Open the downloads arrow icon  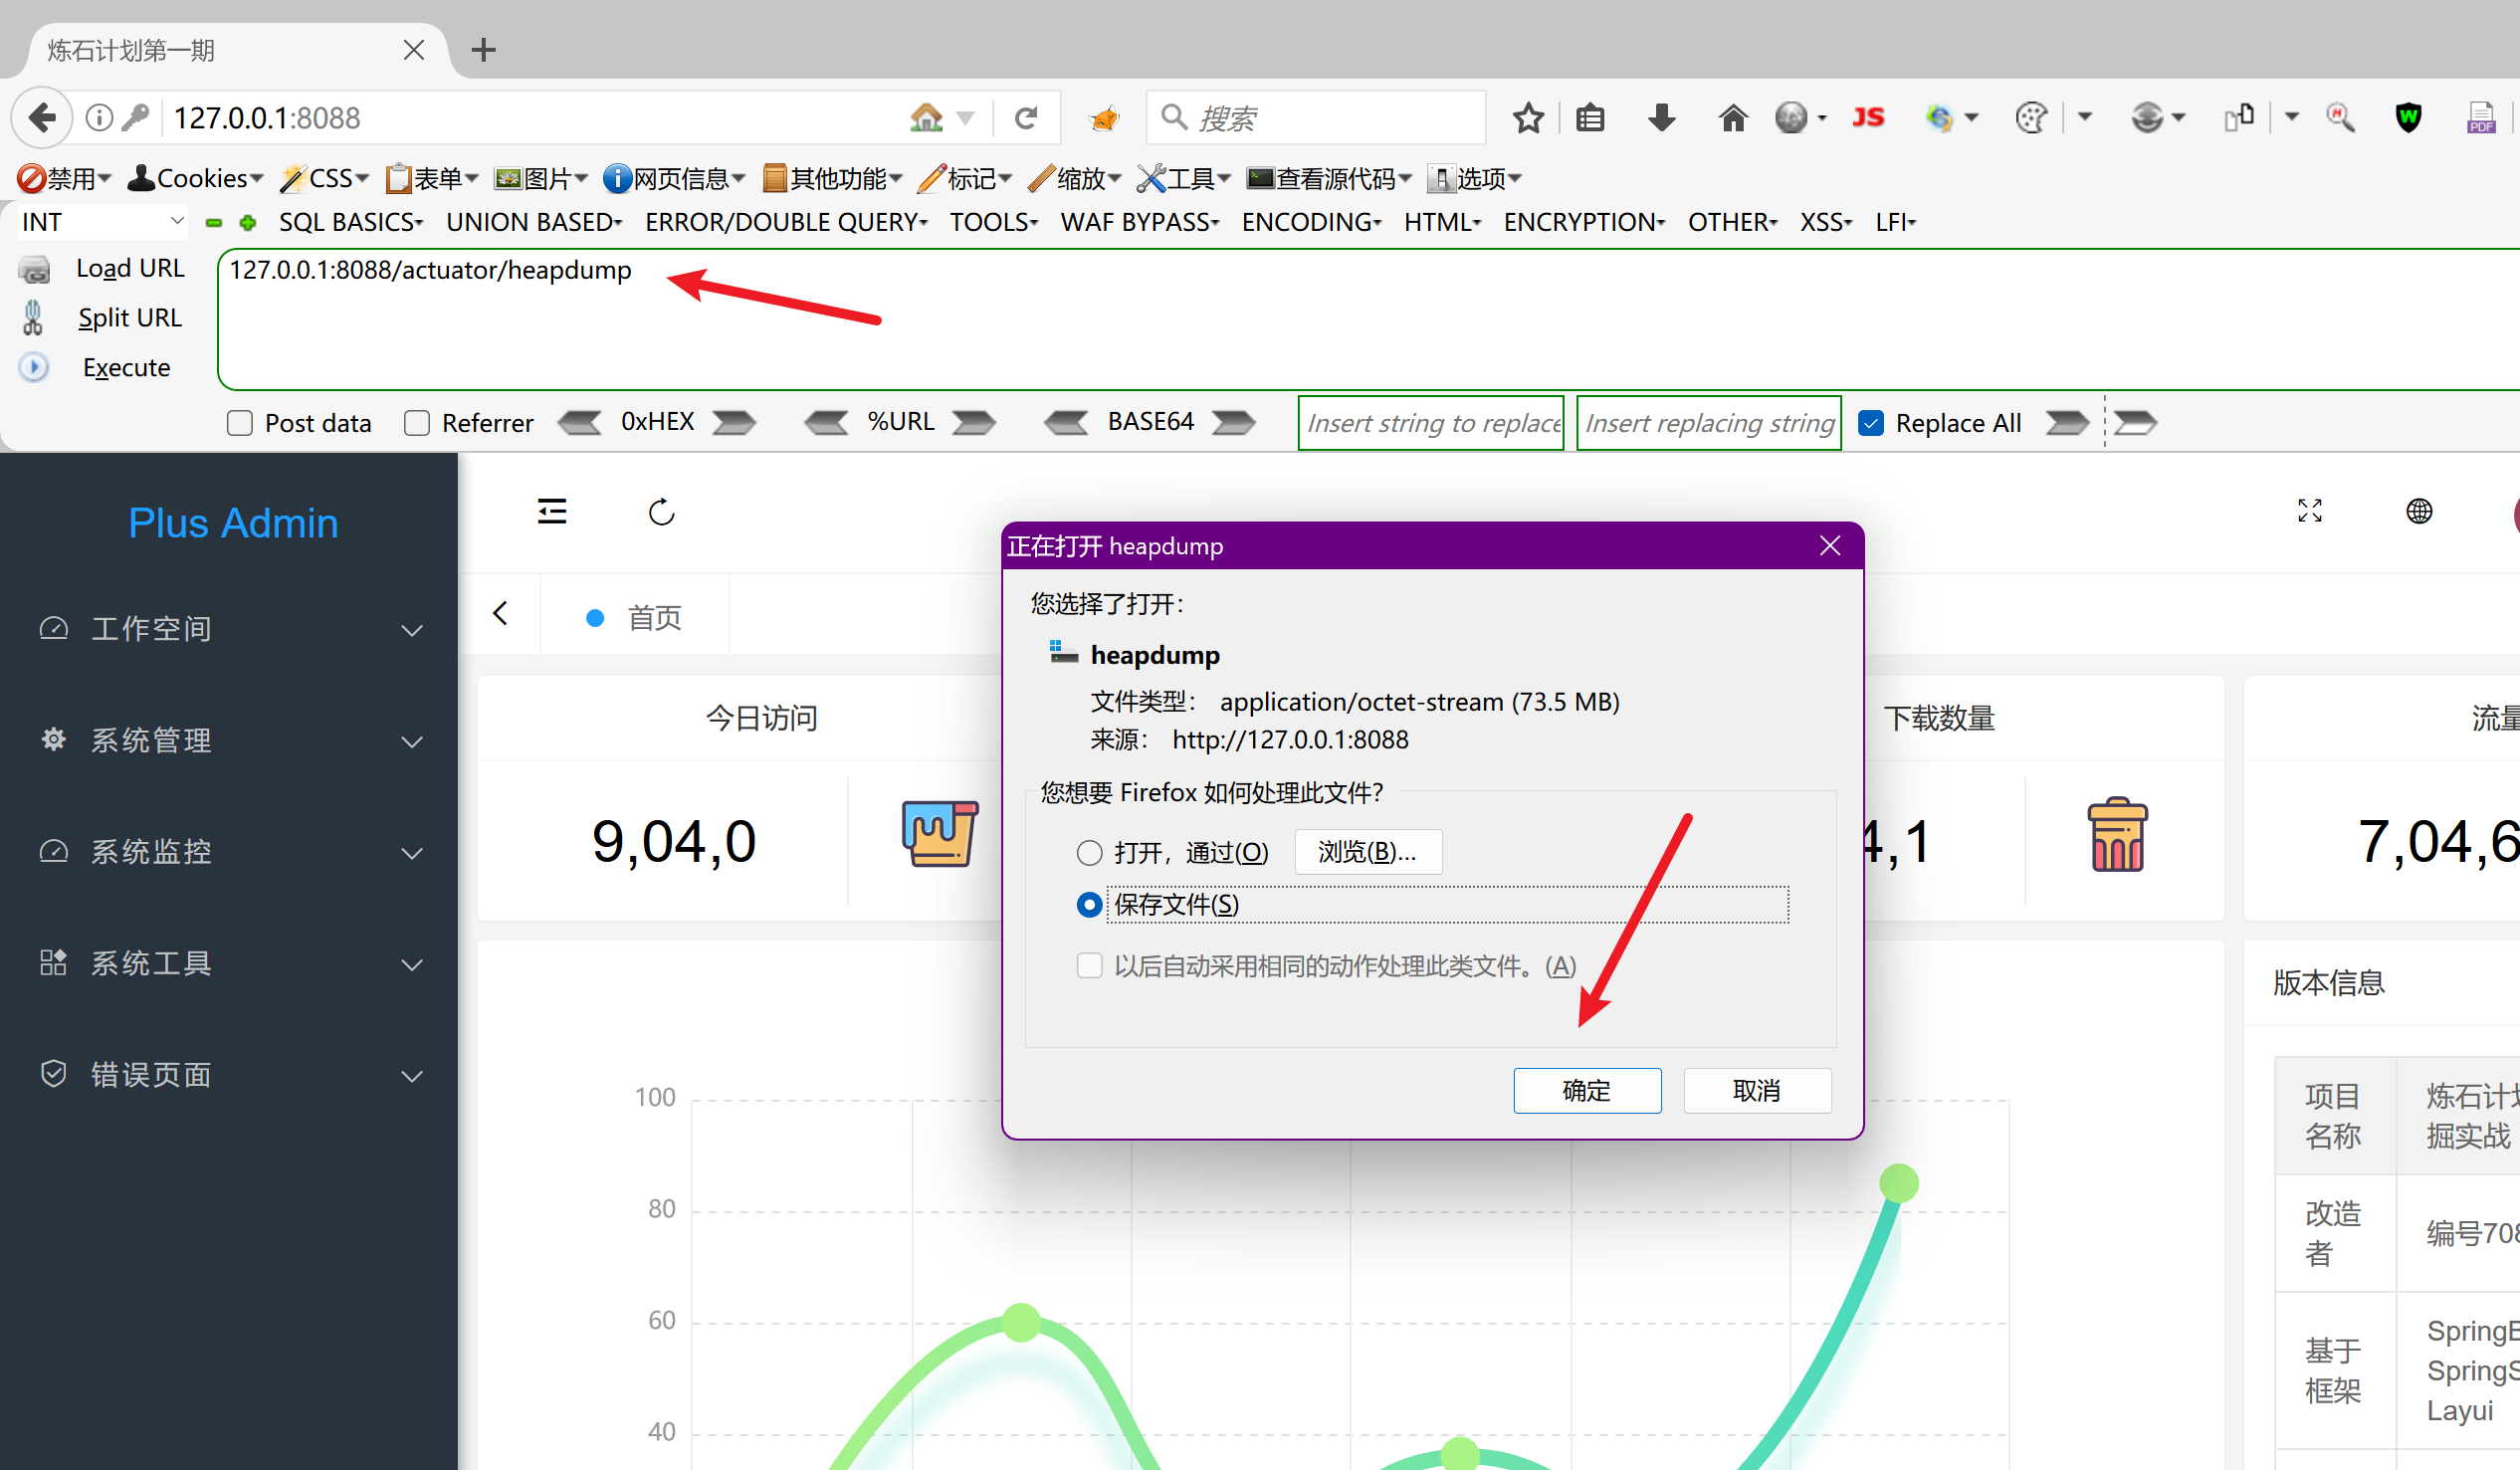pyautogui.click(x=1661, y=118)
